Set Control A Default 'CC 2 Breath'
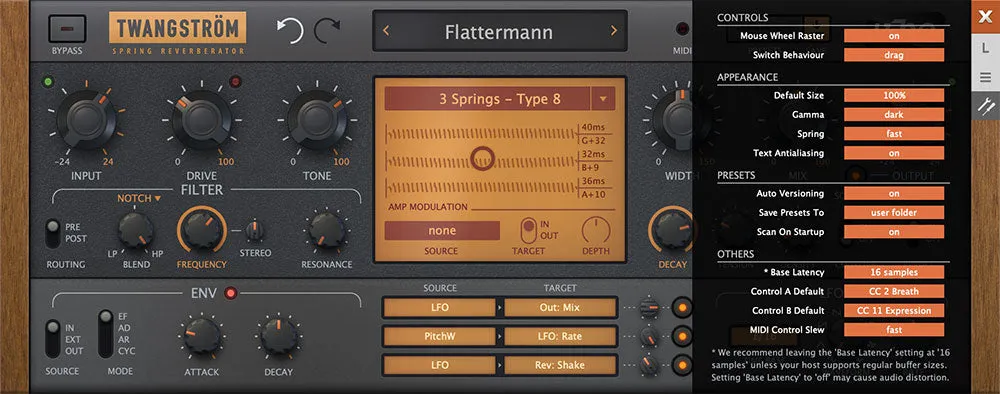This screenshot has height=394, width=1000. tap(894, 291)
